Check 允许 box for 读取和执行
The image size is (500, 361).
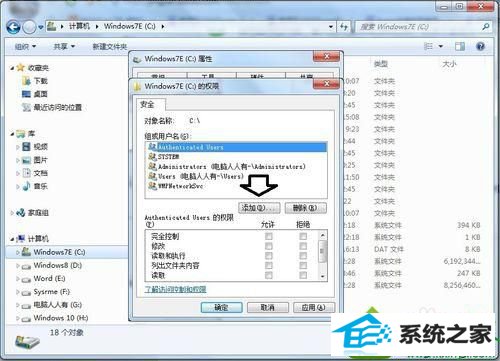click(x=269, y=256)
